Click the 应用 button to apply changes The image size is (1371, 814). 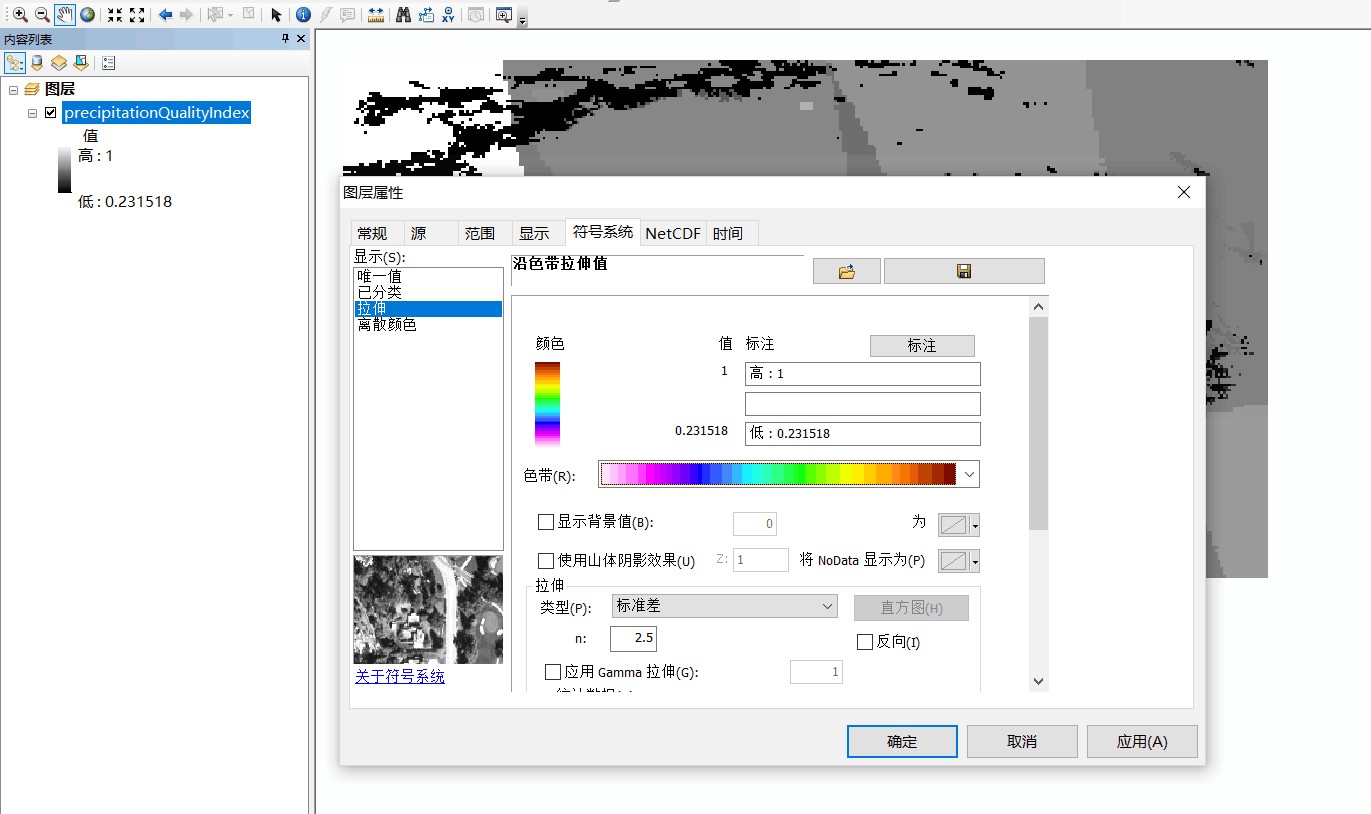pos(1141,740)
